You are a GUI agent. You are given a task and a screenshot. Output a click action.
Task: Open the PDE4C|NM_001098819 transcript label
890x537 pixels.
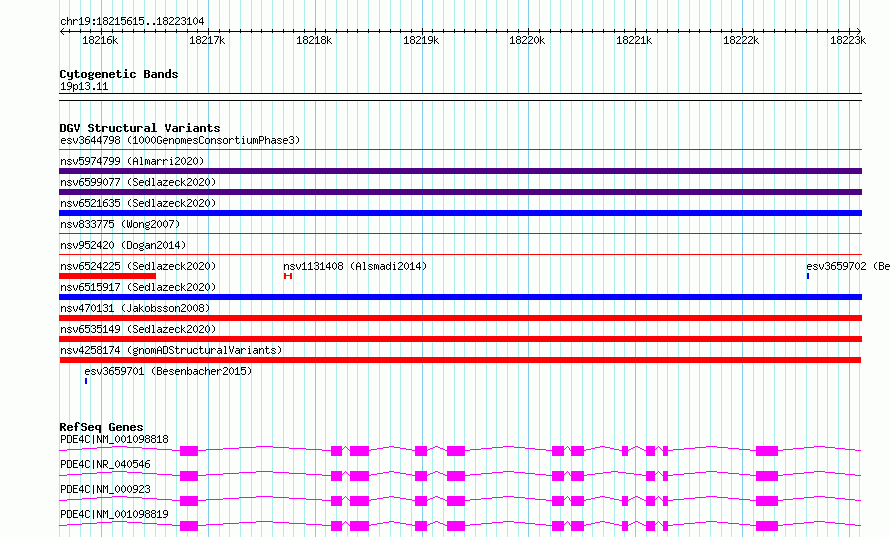[x=114, y=514]
